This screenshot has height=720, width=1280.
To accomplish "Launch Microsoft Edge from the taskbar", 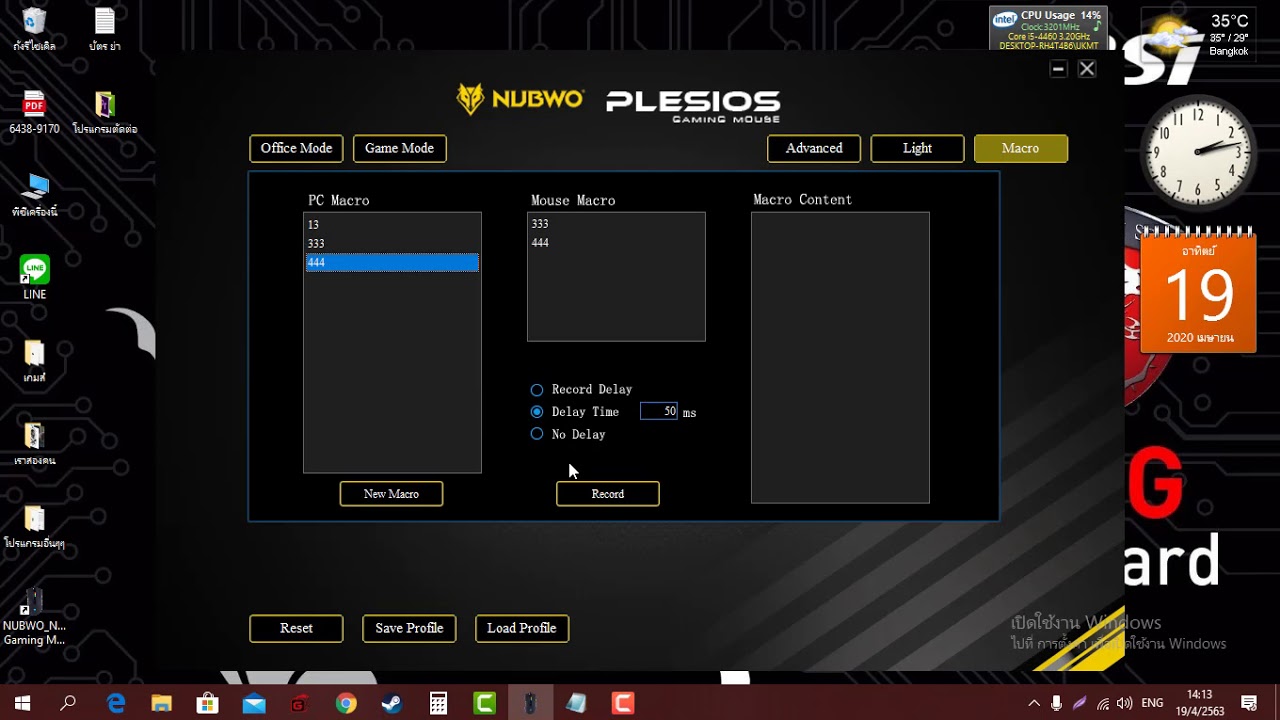I will 116,703.
